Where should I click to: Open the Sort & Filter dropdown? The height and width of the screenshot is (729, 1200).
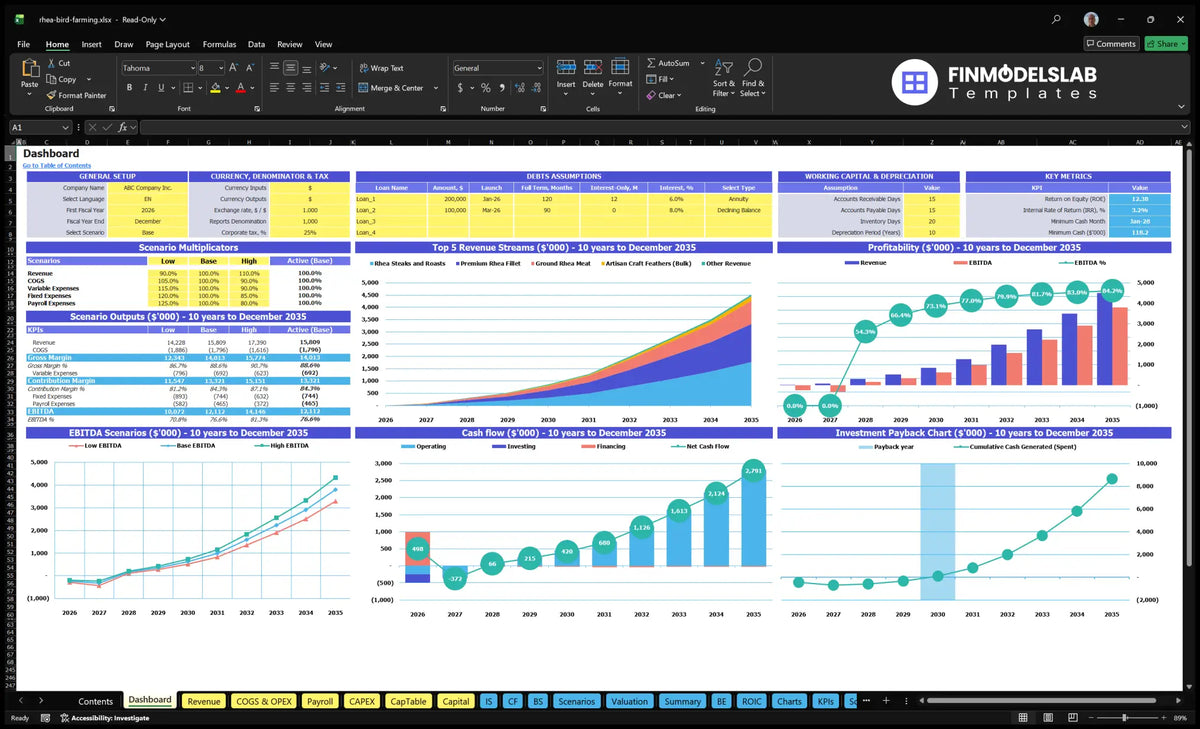[x=724, y=78]
